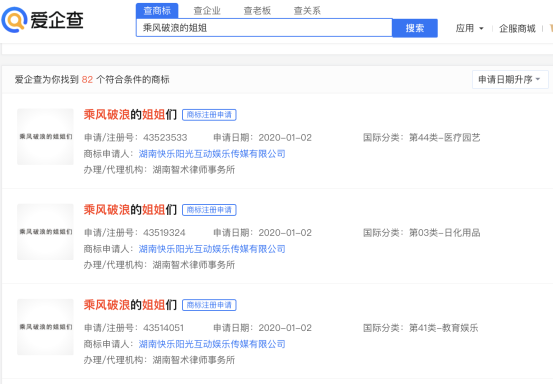
Task: Switch to the 查商标 tab
Action: [157, 11]
